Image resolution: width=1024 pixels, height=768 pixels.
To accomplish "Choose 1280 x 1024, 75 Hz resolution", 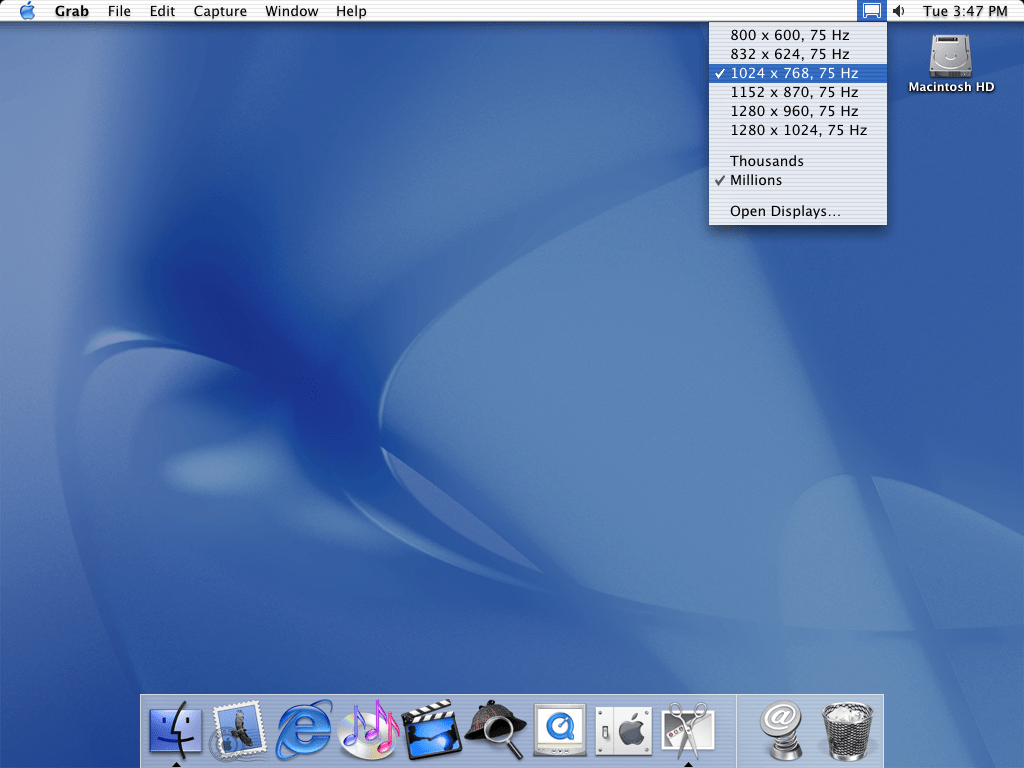I will (798, 130).
